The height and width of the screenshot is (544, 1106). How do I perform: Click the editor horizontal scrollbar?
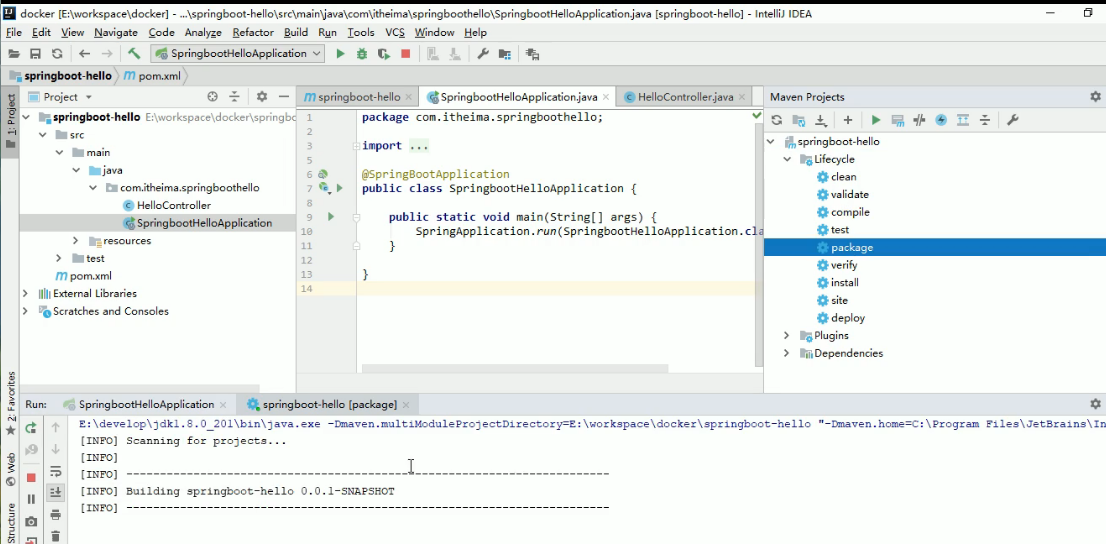point(514,368)
